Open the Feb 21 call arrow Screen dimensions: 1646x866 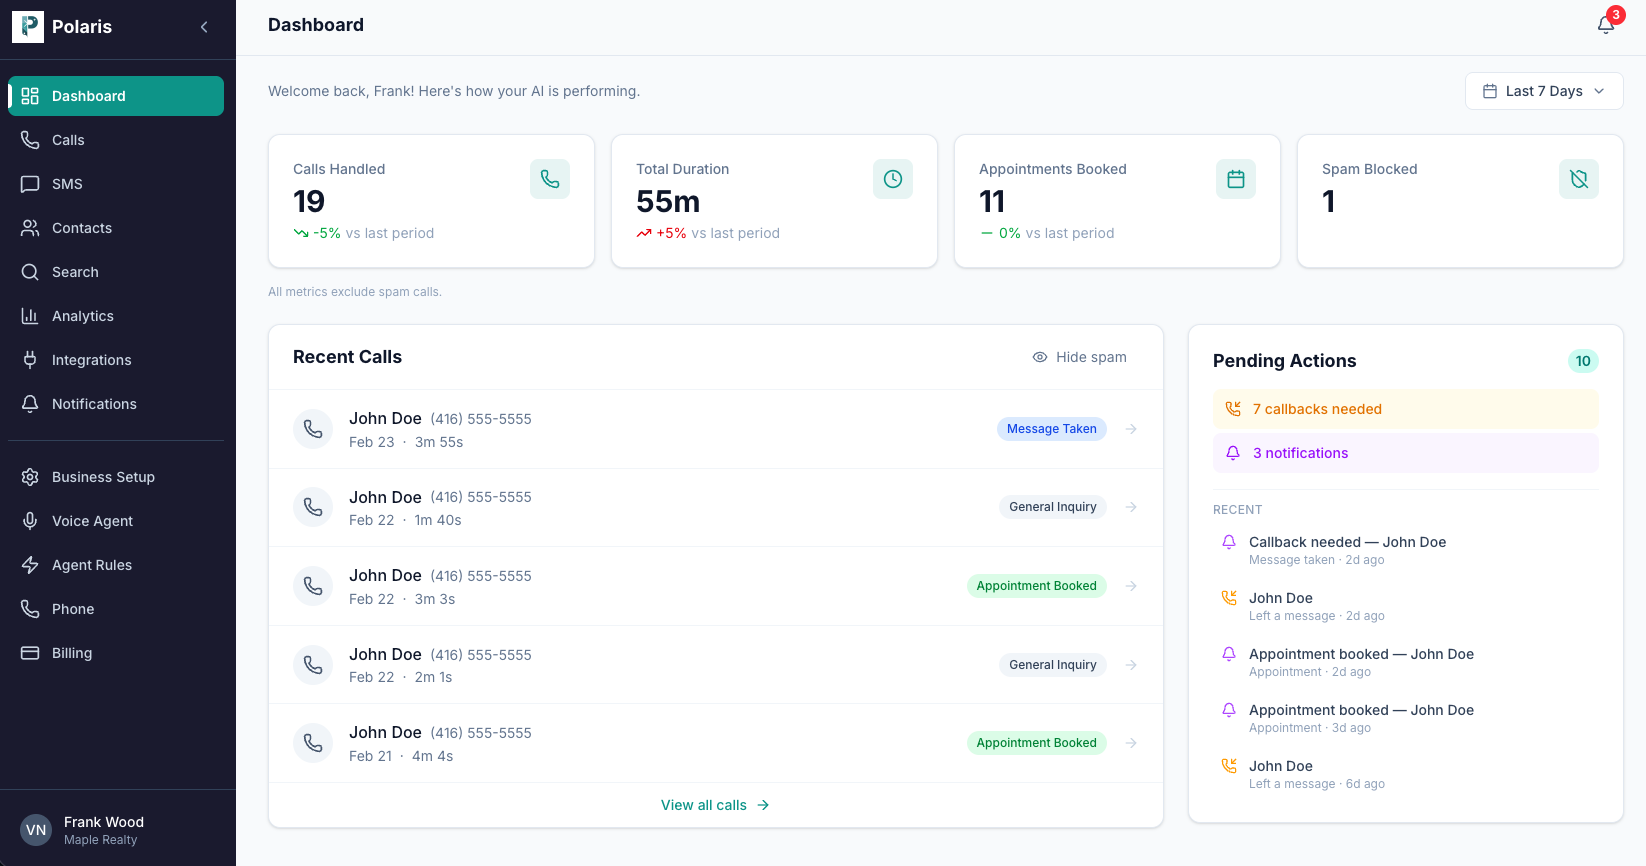point(1131,743)
